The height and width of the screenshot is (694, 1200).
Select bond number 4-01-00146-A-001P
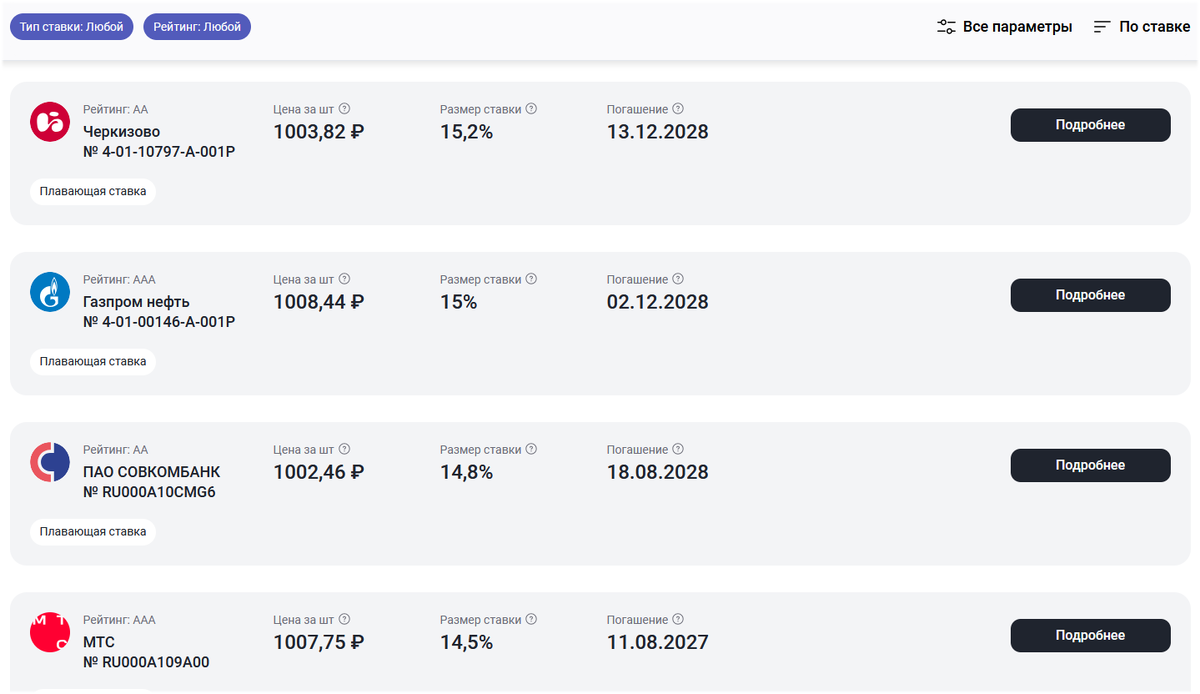[159, 322]
